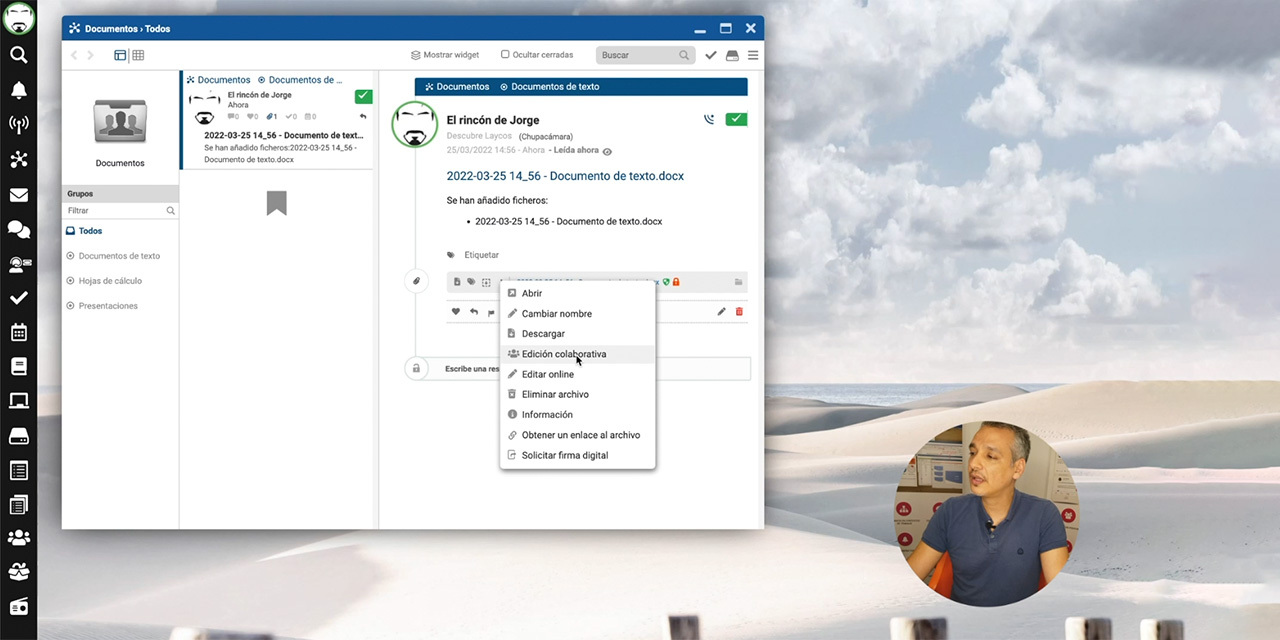This screenshot has height=640, width=1280.
Task: Open the message titled 2022-03-25 14_56 in list
Action: coord(283,135)
